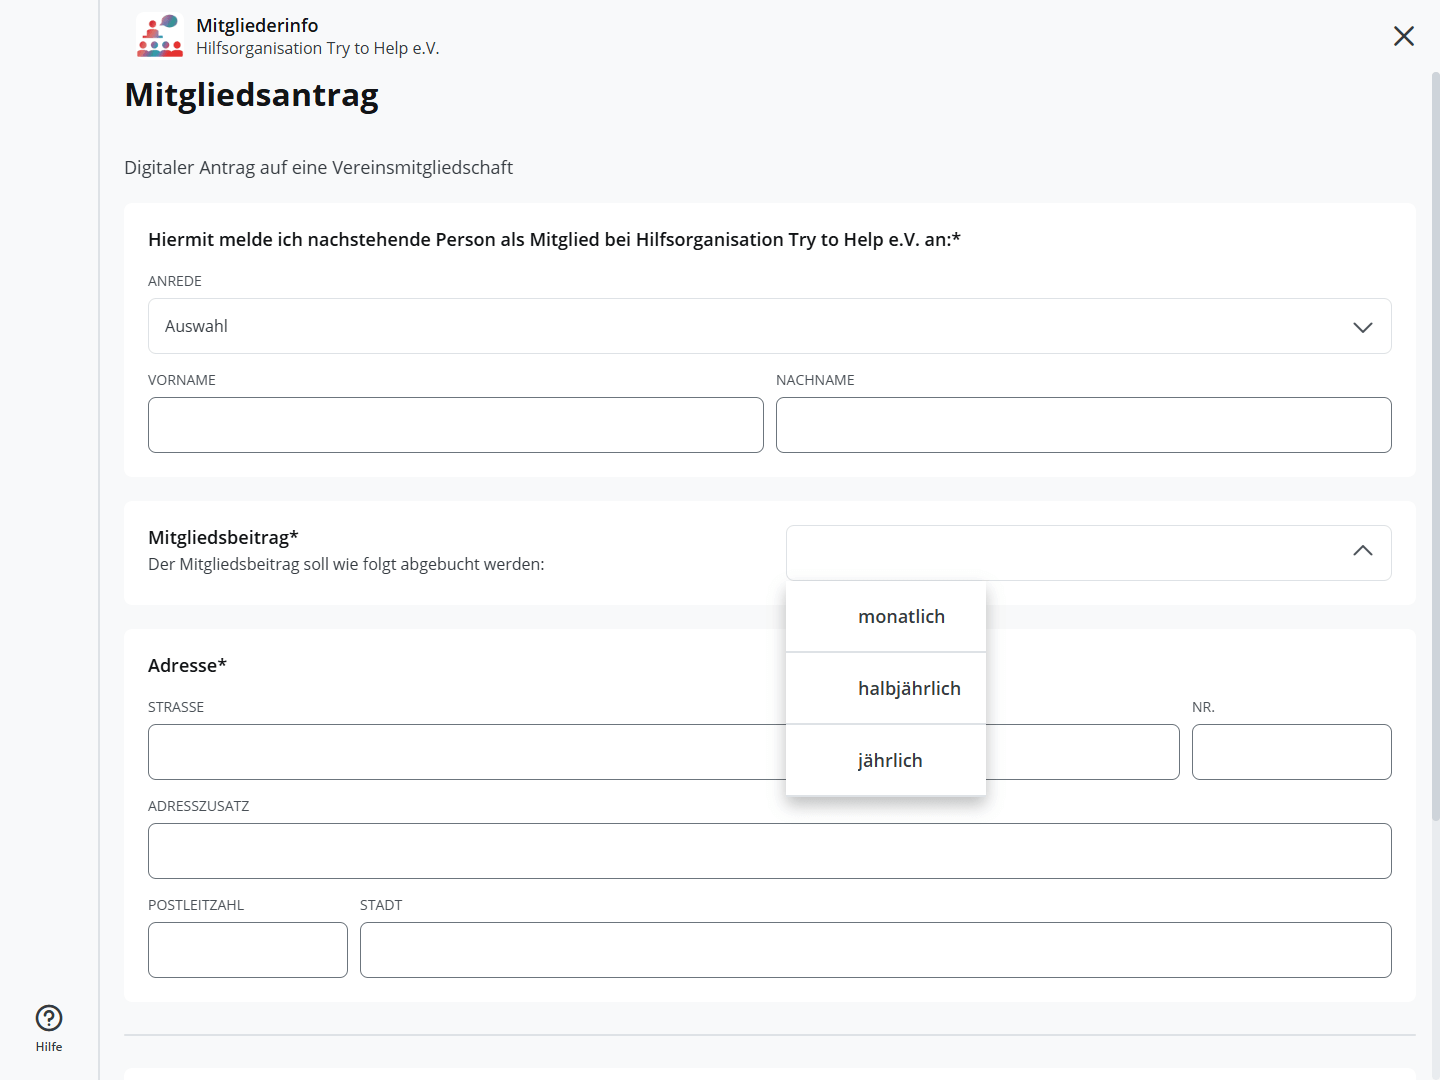
Task: Select the Postleitzahl field
Action: point(247,950)
